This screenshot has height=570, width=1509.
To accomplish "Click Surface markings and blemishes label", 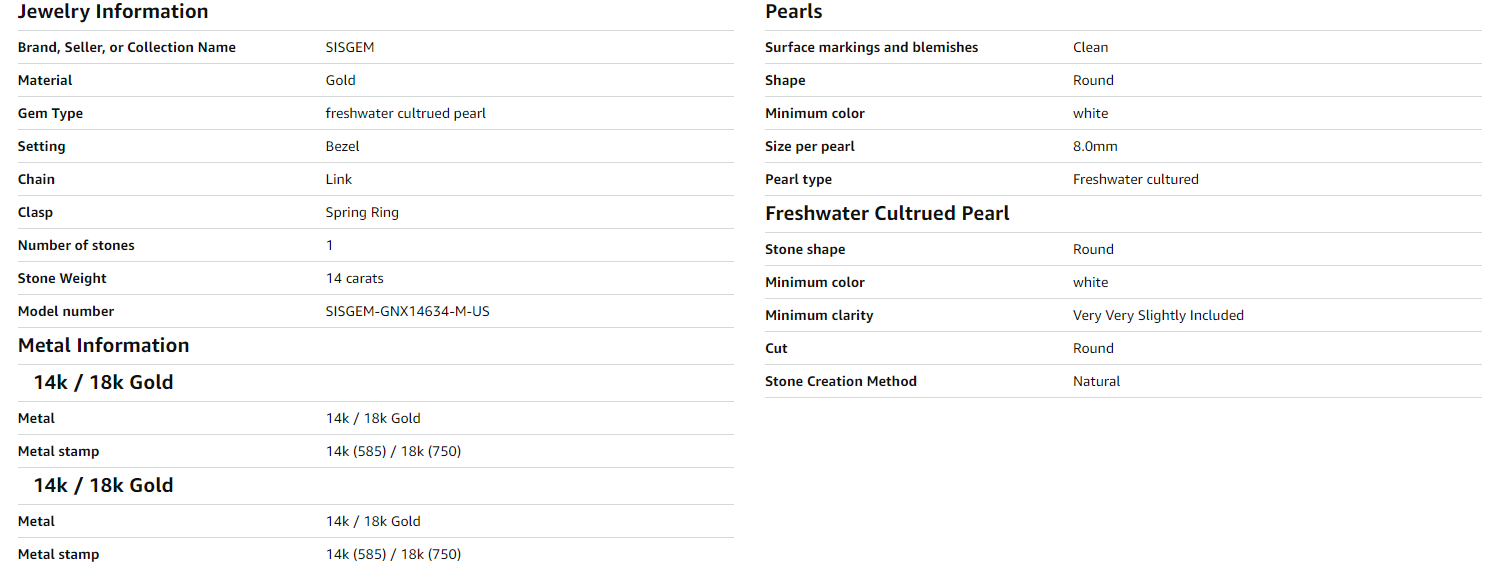I will 871,47.
